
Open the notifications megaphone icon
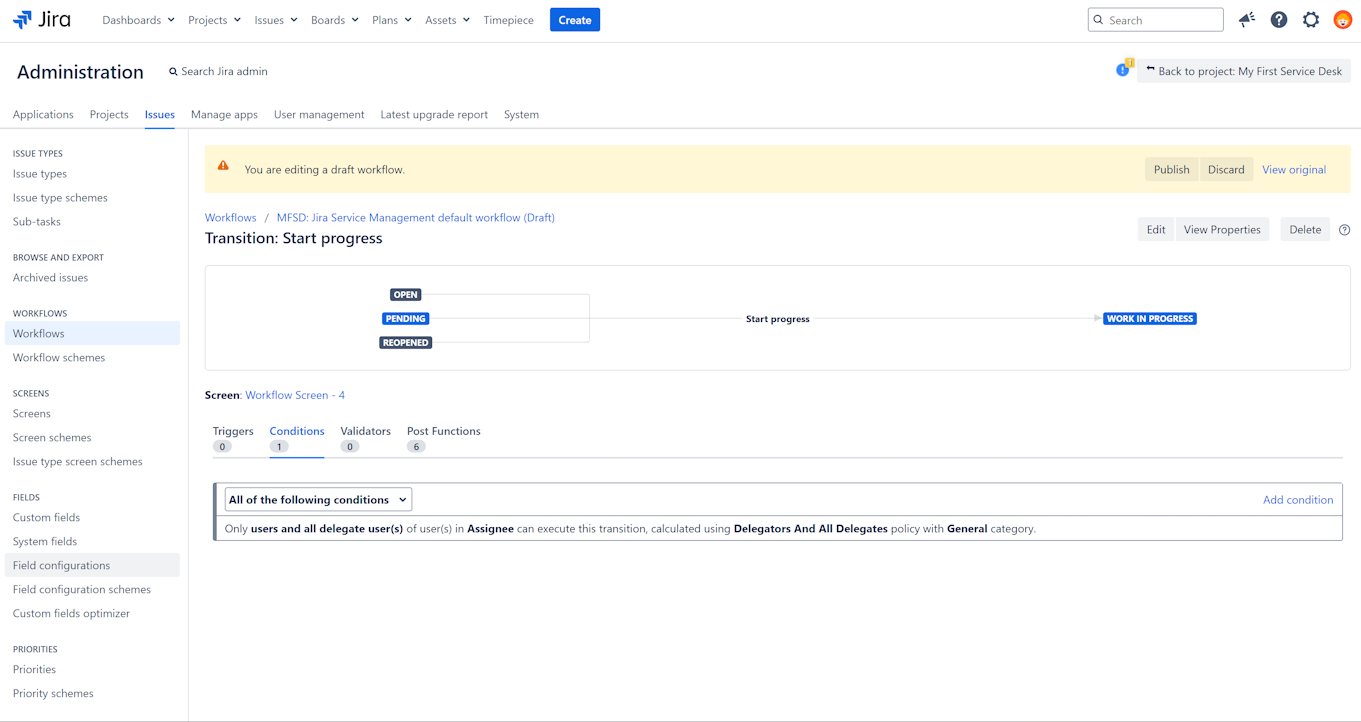point(1246,20)
